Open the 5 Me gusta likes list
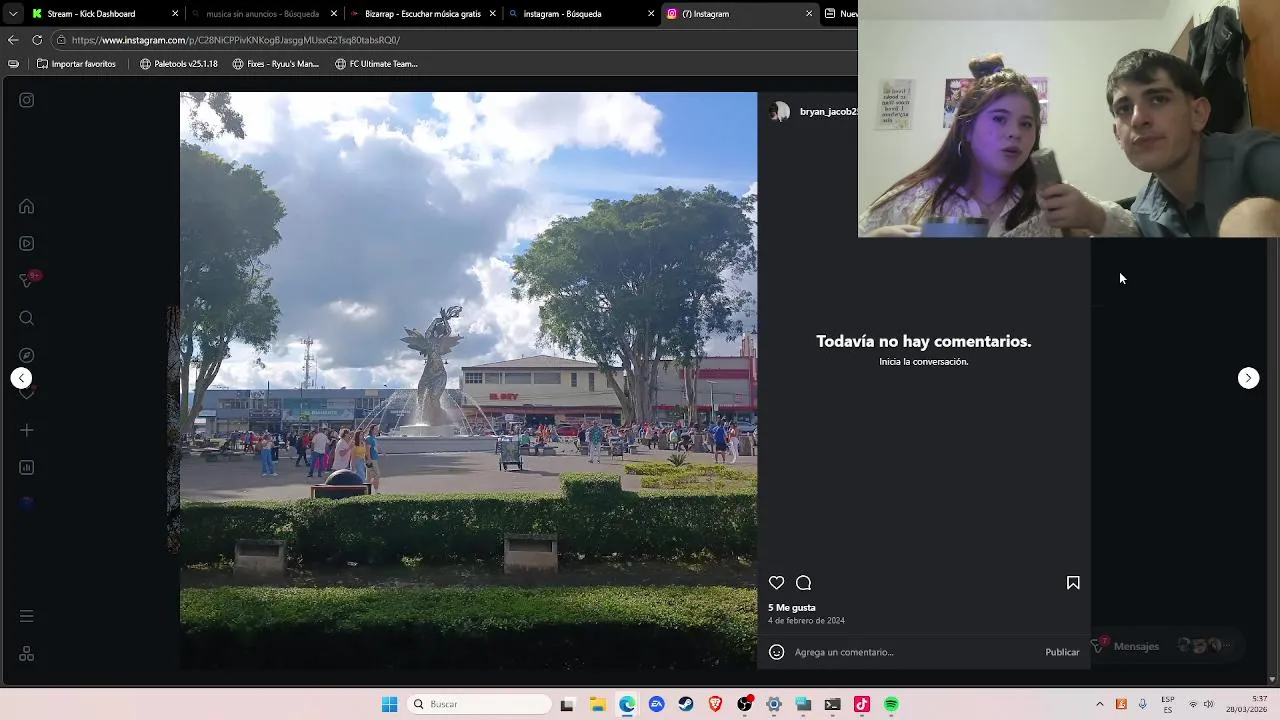The height and width of the screenshot is (720, 1280). coord(792,608)
